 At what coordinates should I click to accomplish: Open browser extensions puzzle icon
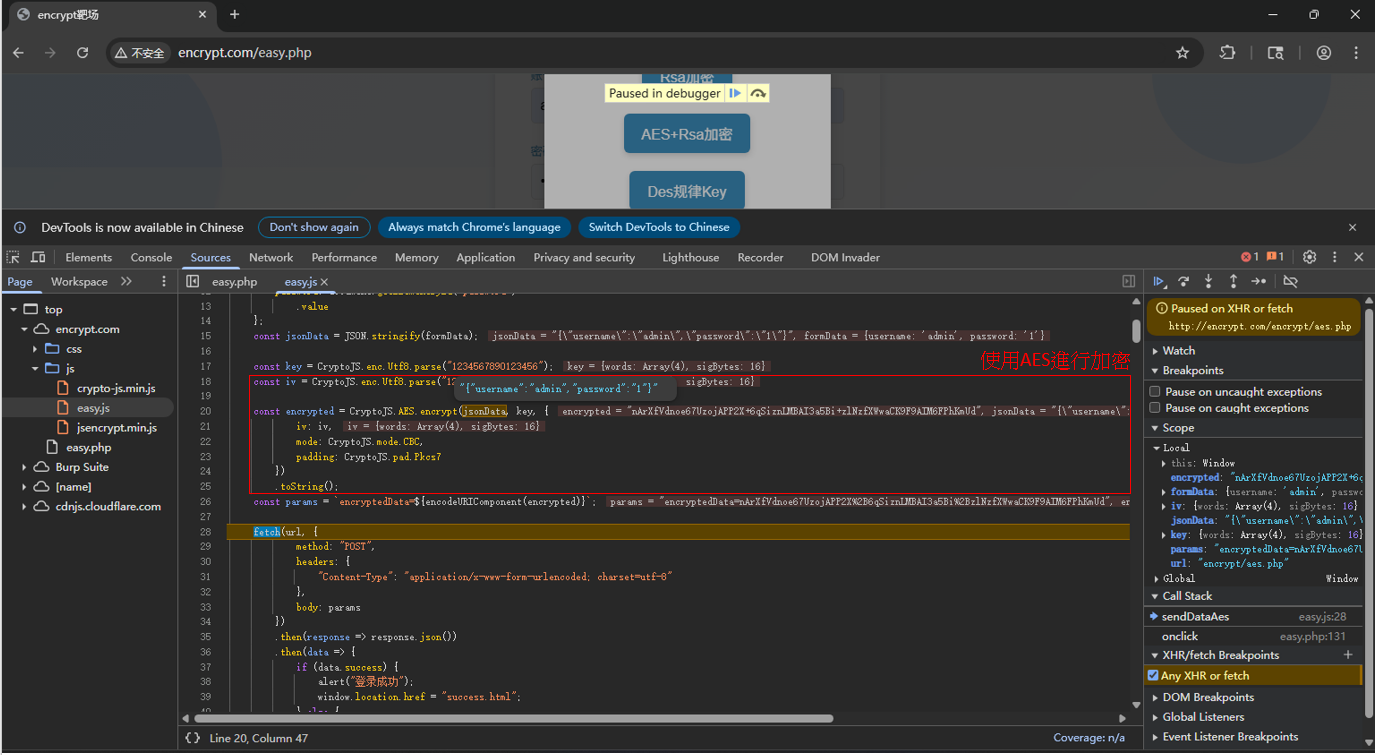pyautogui.click(x=1227, y=53)
